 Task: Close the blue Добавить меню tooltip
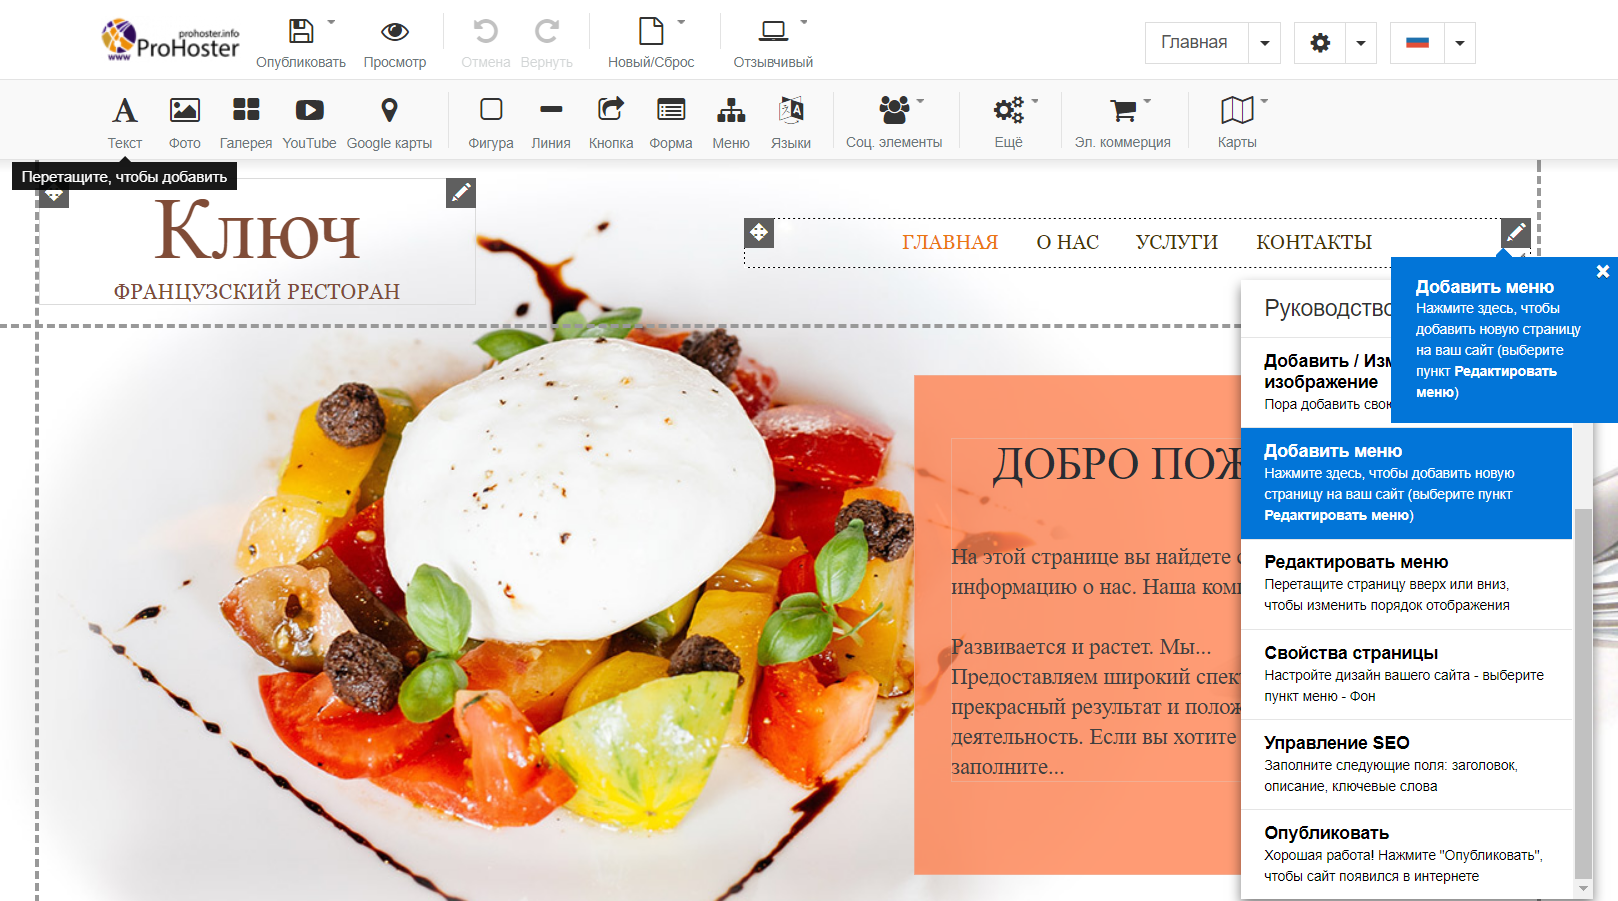[1602, 271]
